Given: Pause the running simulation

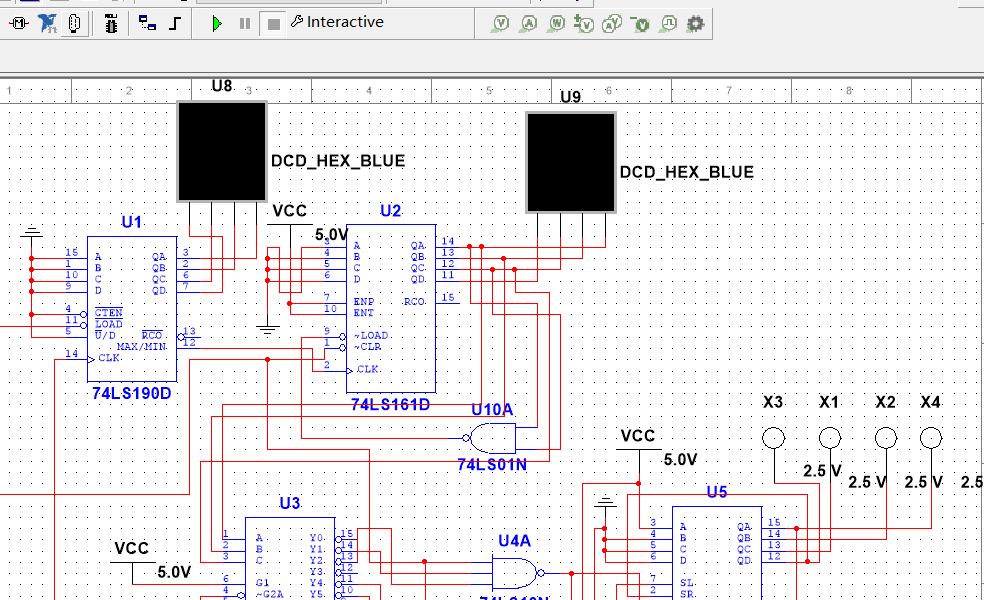Looking at the screenshot, I should tap(245, 22).
